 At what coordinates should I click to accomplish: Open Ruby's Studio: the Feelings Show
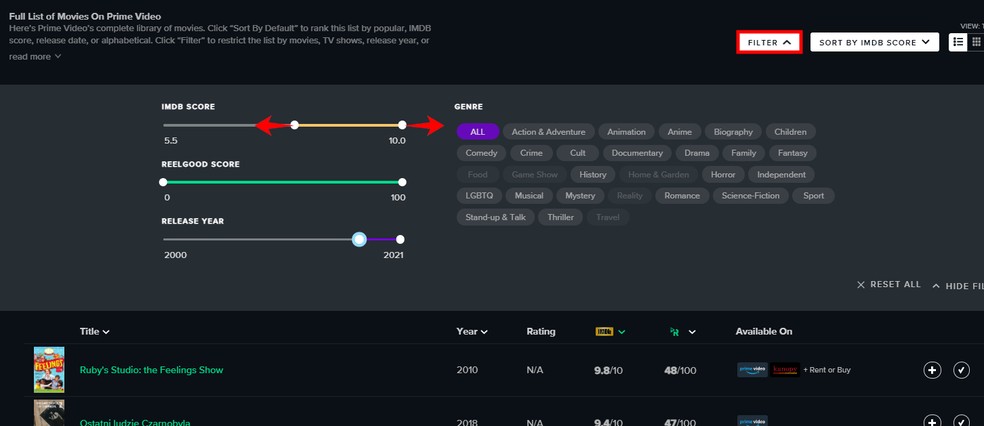click(151, 370)
